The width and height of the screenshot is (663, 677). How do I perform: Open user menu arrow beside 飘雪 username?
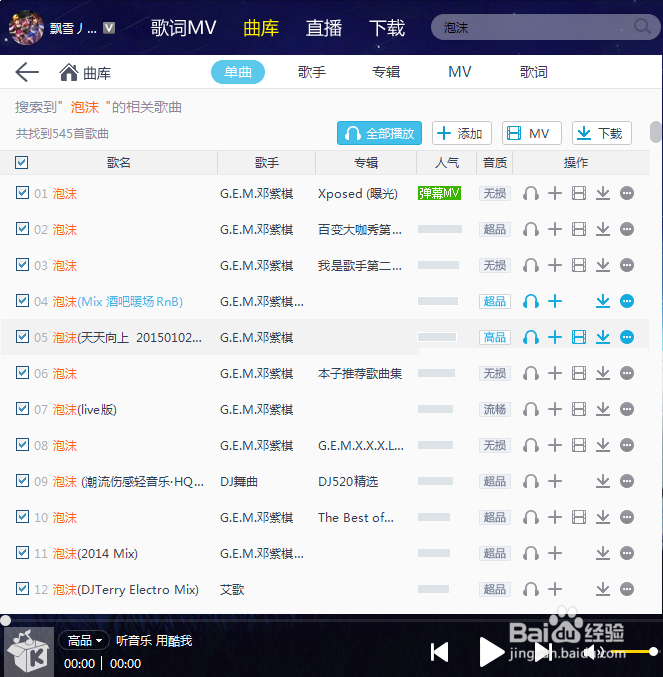click(x=109, y=28)
